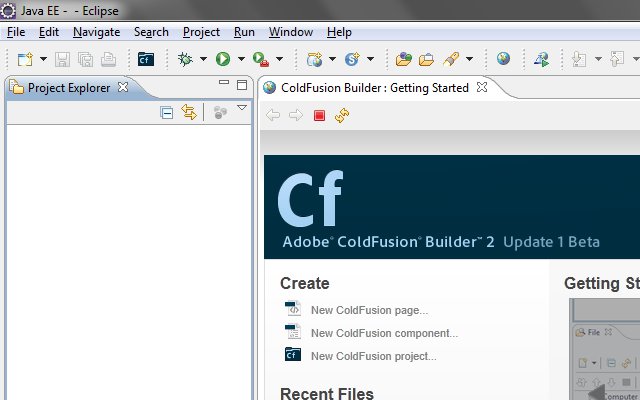Click the Next Annotation toolbar icon
640x400 pixels.
(579, 60)
